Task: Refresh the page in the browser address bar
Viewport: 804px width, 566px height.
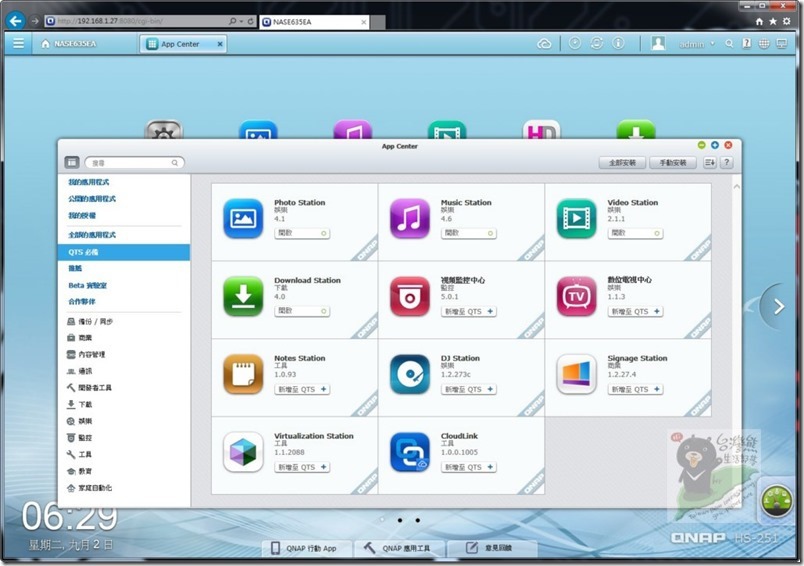Action: (x=250, y=22)
